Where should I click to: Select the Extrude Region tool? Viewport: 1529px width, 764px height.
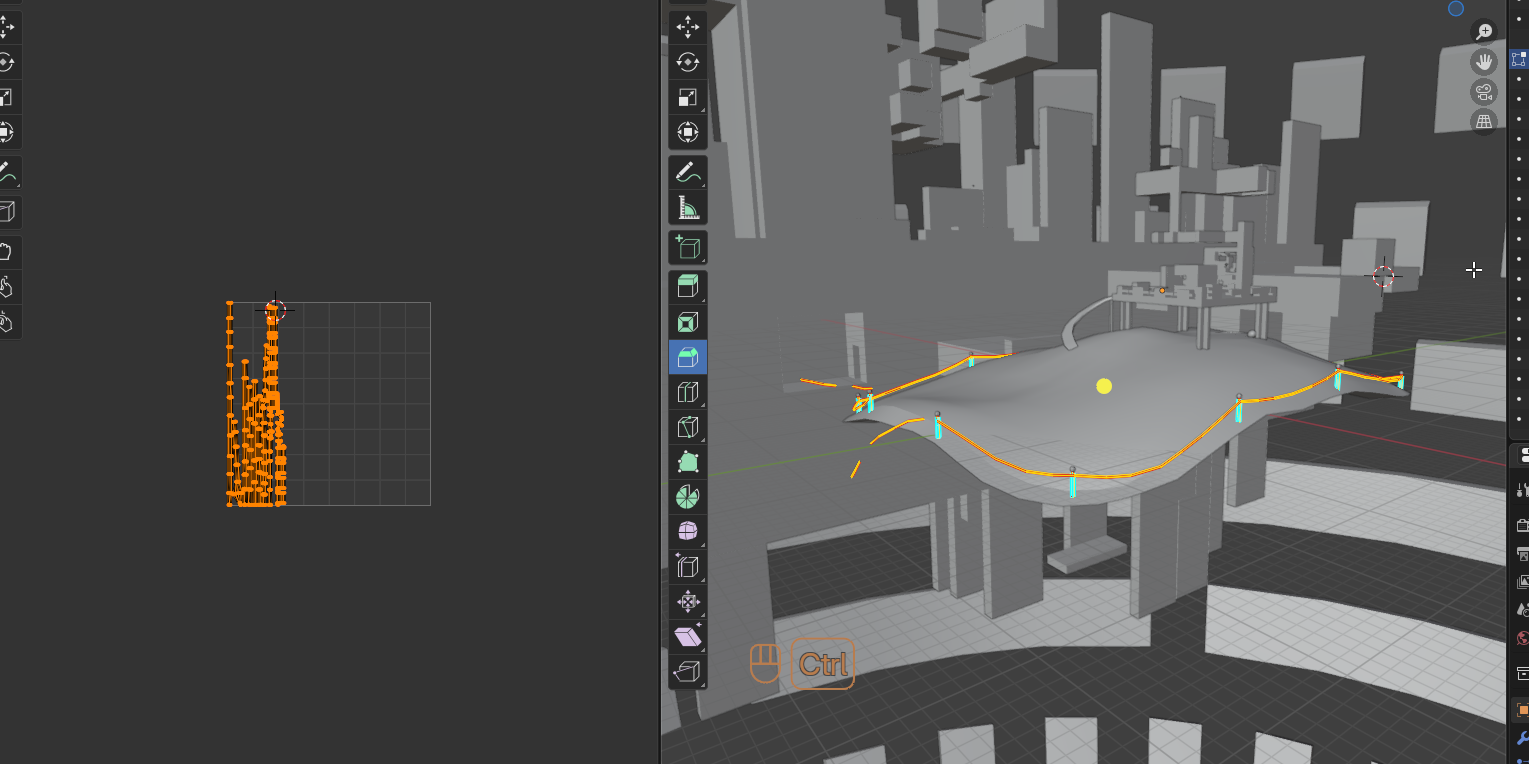(x=688, y=286)
